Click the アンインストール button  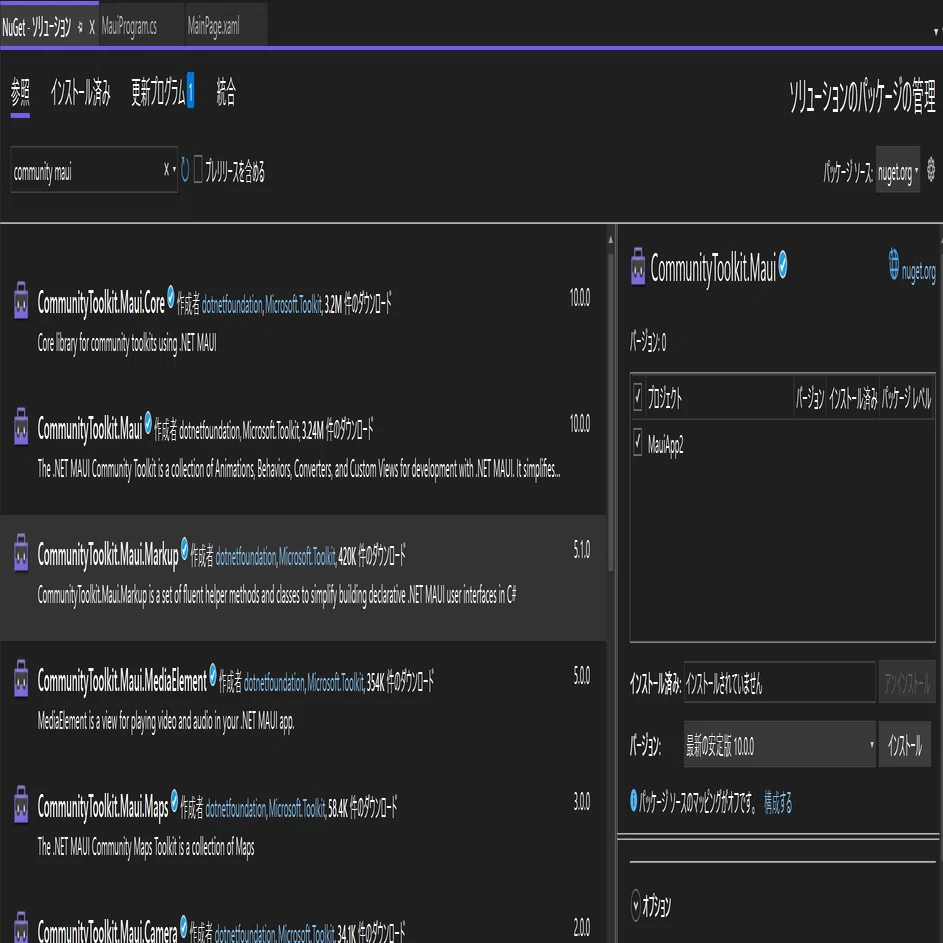pyautogui.click(x=907, y=682)
